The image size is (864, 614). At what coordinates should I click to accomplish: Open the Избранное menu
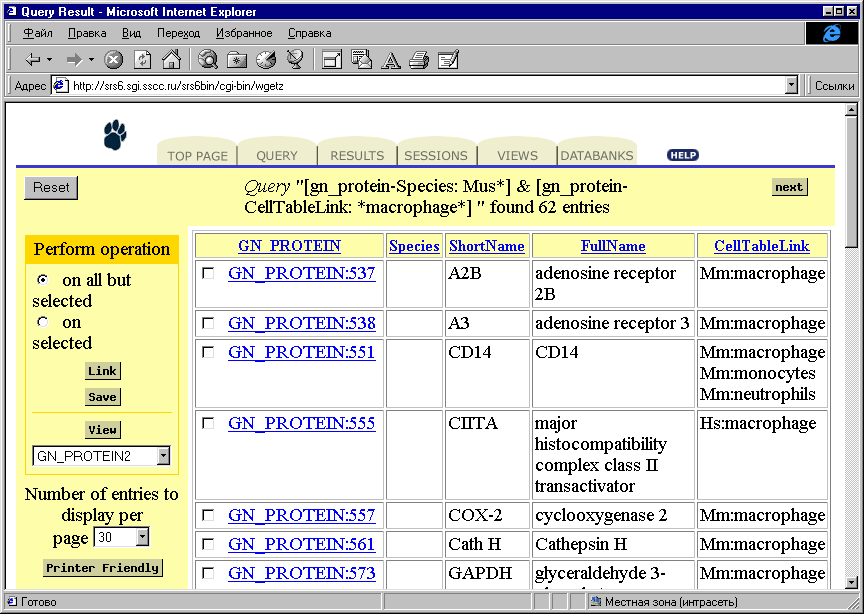pyautogui.click(x=244, y=33)
